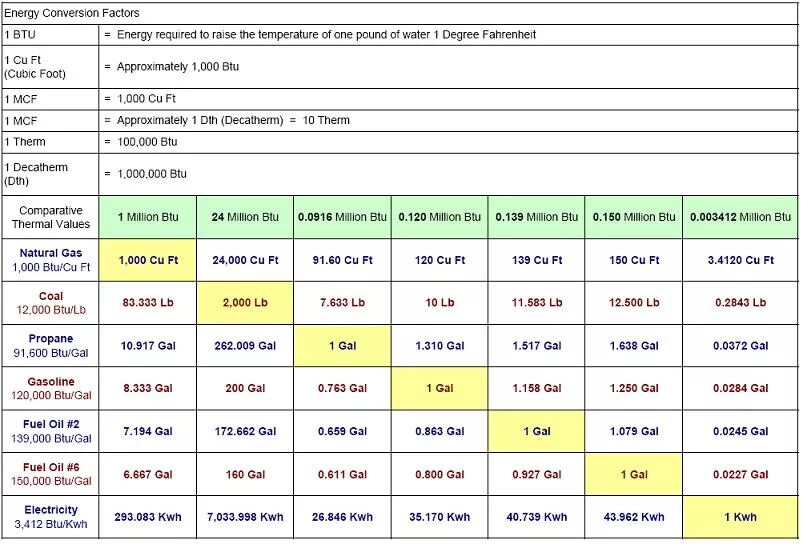Select the '0.003412 Million Btu' column header

[741, 217]
